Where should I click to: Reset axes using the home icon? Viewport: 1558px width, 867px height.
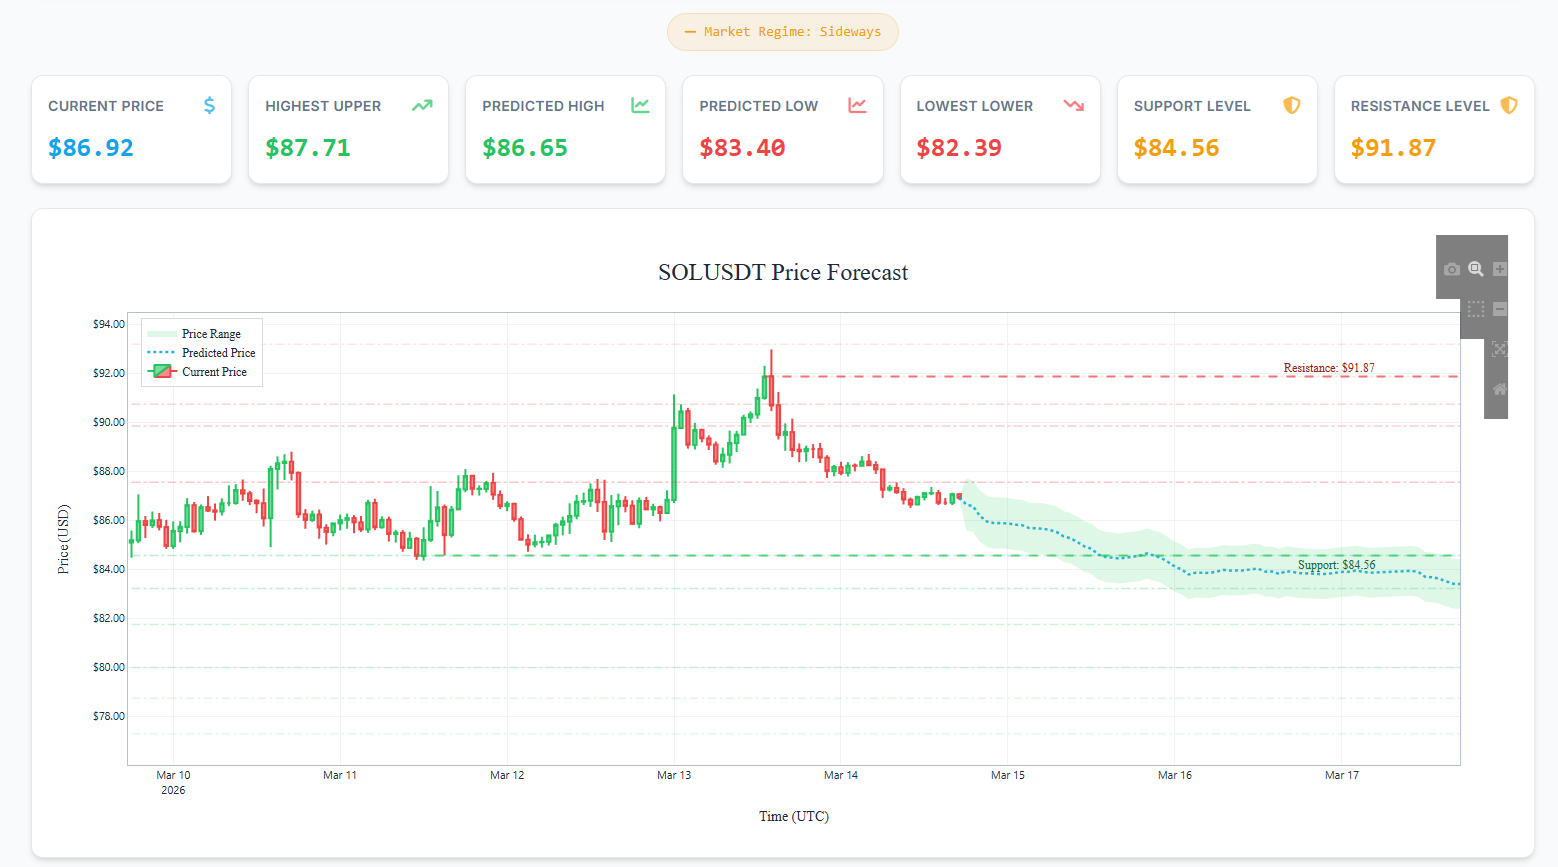[x=1500, y=389]
